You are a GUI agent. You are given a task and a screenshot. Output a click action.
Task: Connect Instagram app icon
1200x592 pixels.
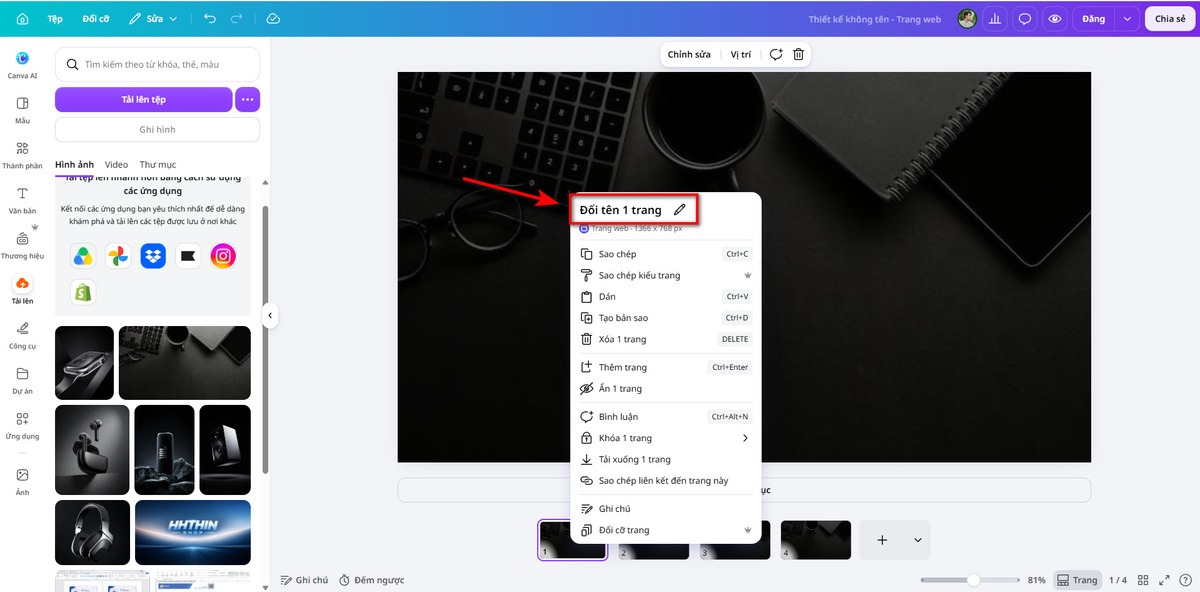[223, 257]
